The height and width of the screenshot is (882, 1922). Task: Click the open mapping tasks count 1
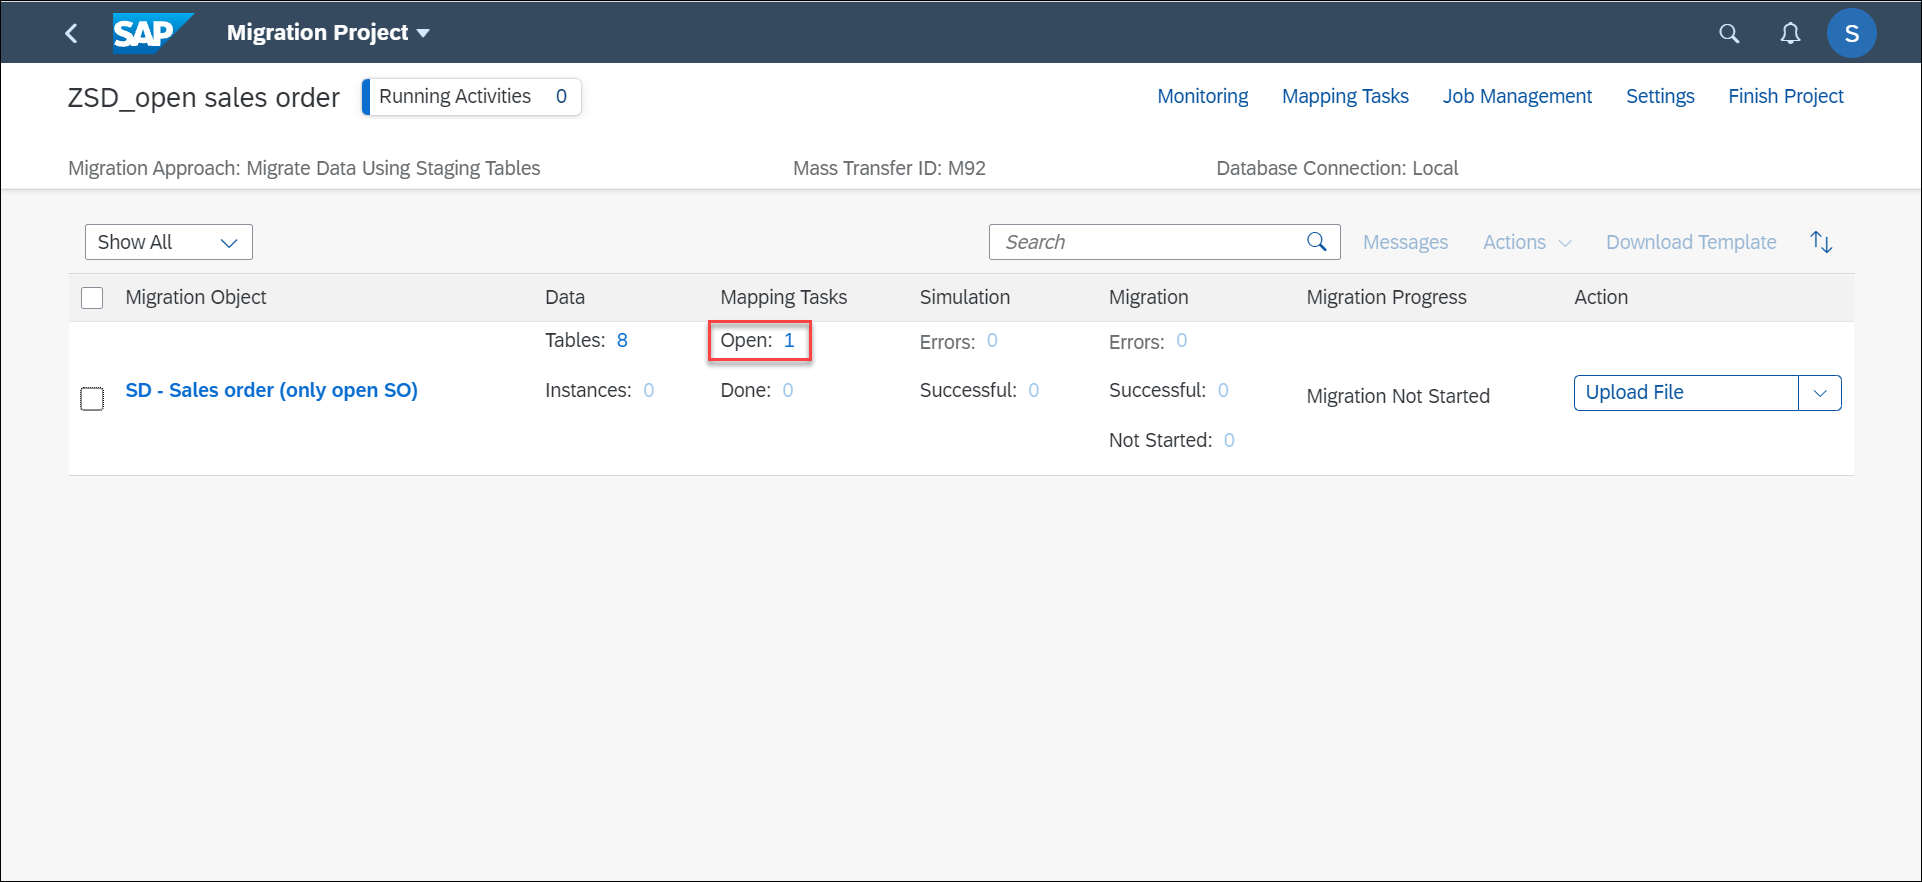(789, 340)
